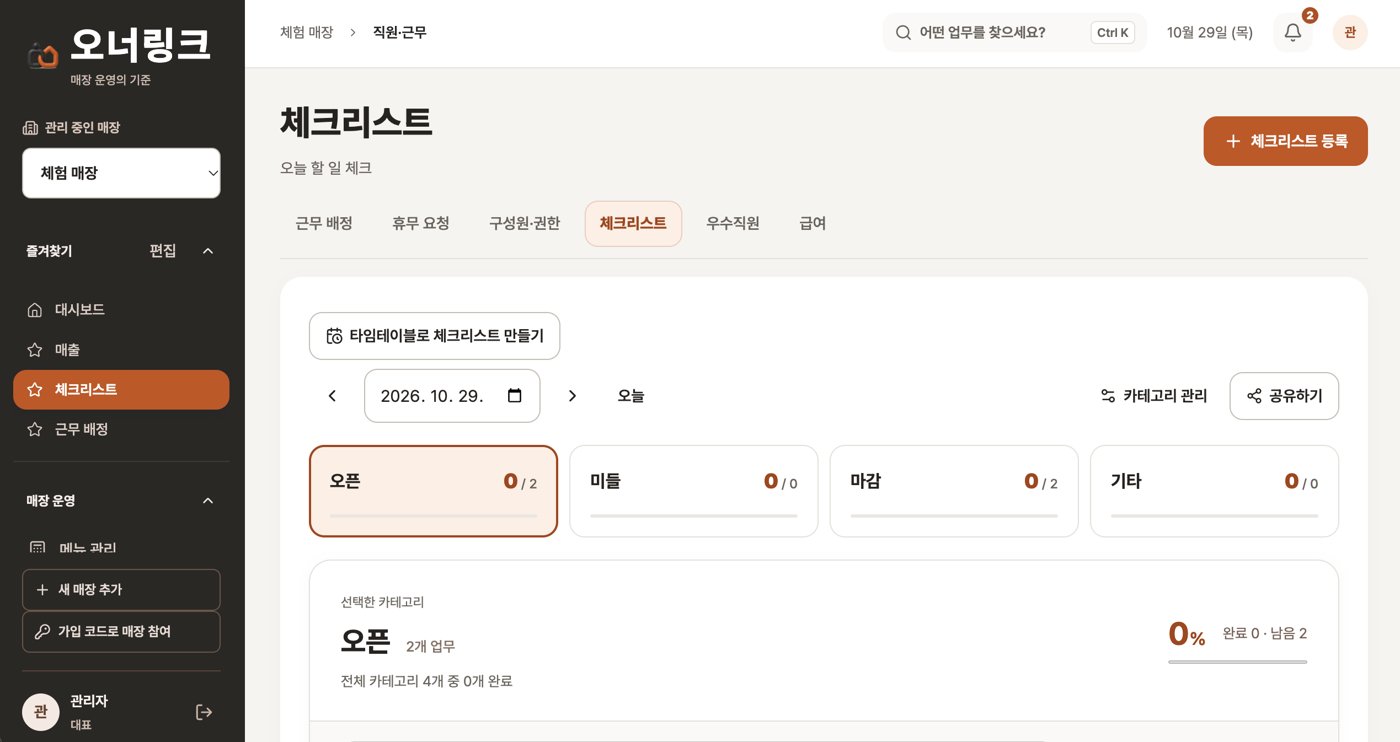Switch to the 근무 배정 tab
The height and width of the screenshot is (742, 1400).
324,223
